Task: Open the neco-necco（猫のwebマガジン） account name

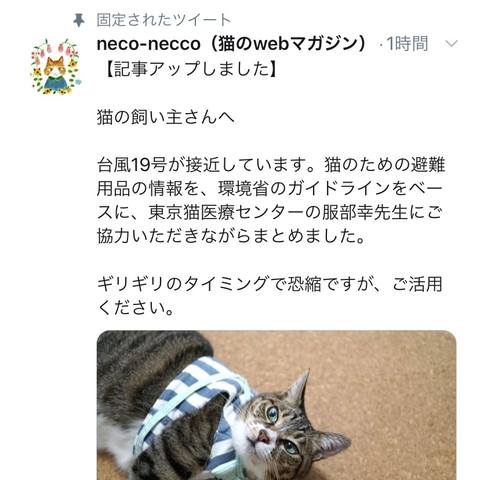Action: click(233, 44)
